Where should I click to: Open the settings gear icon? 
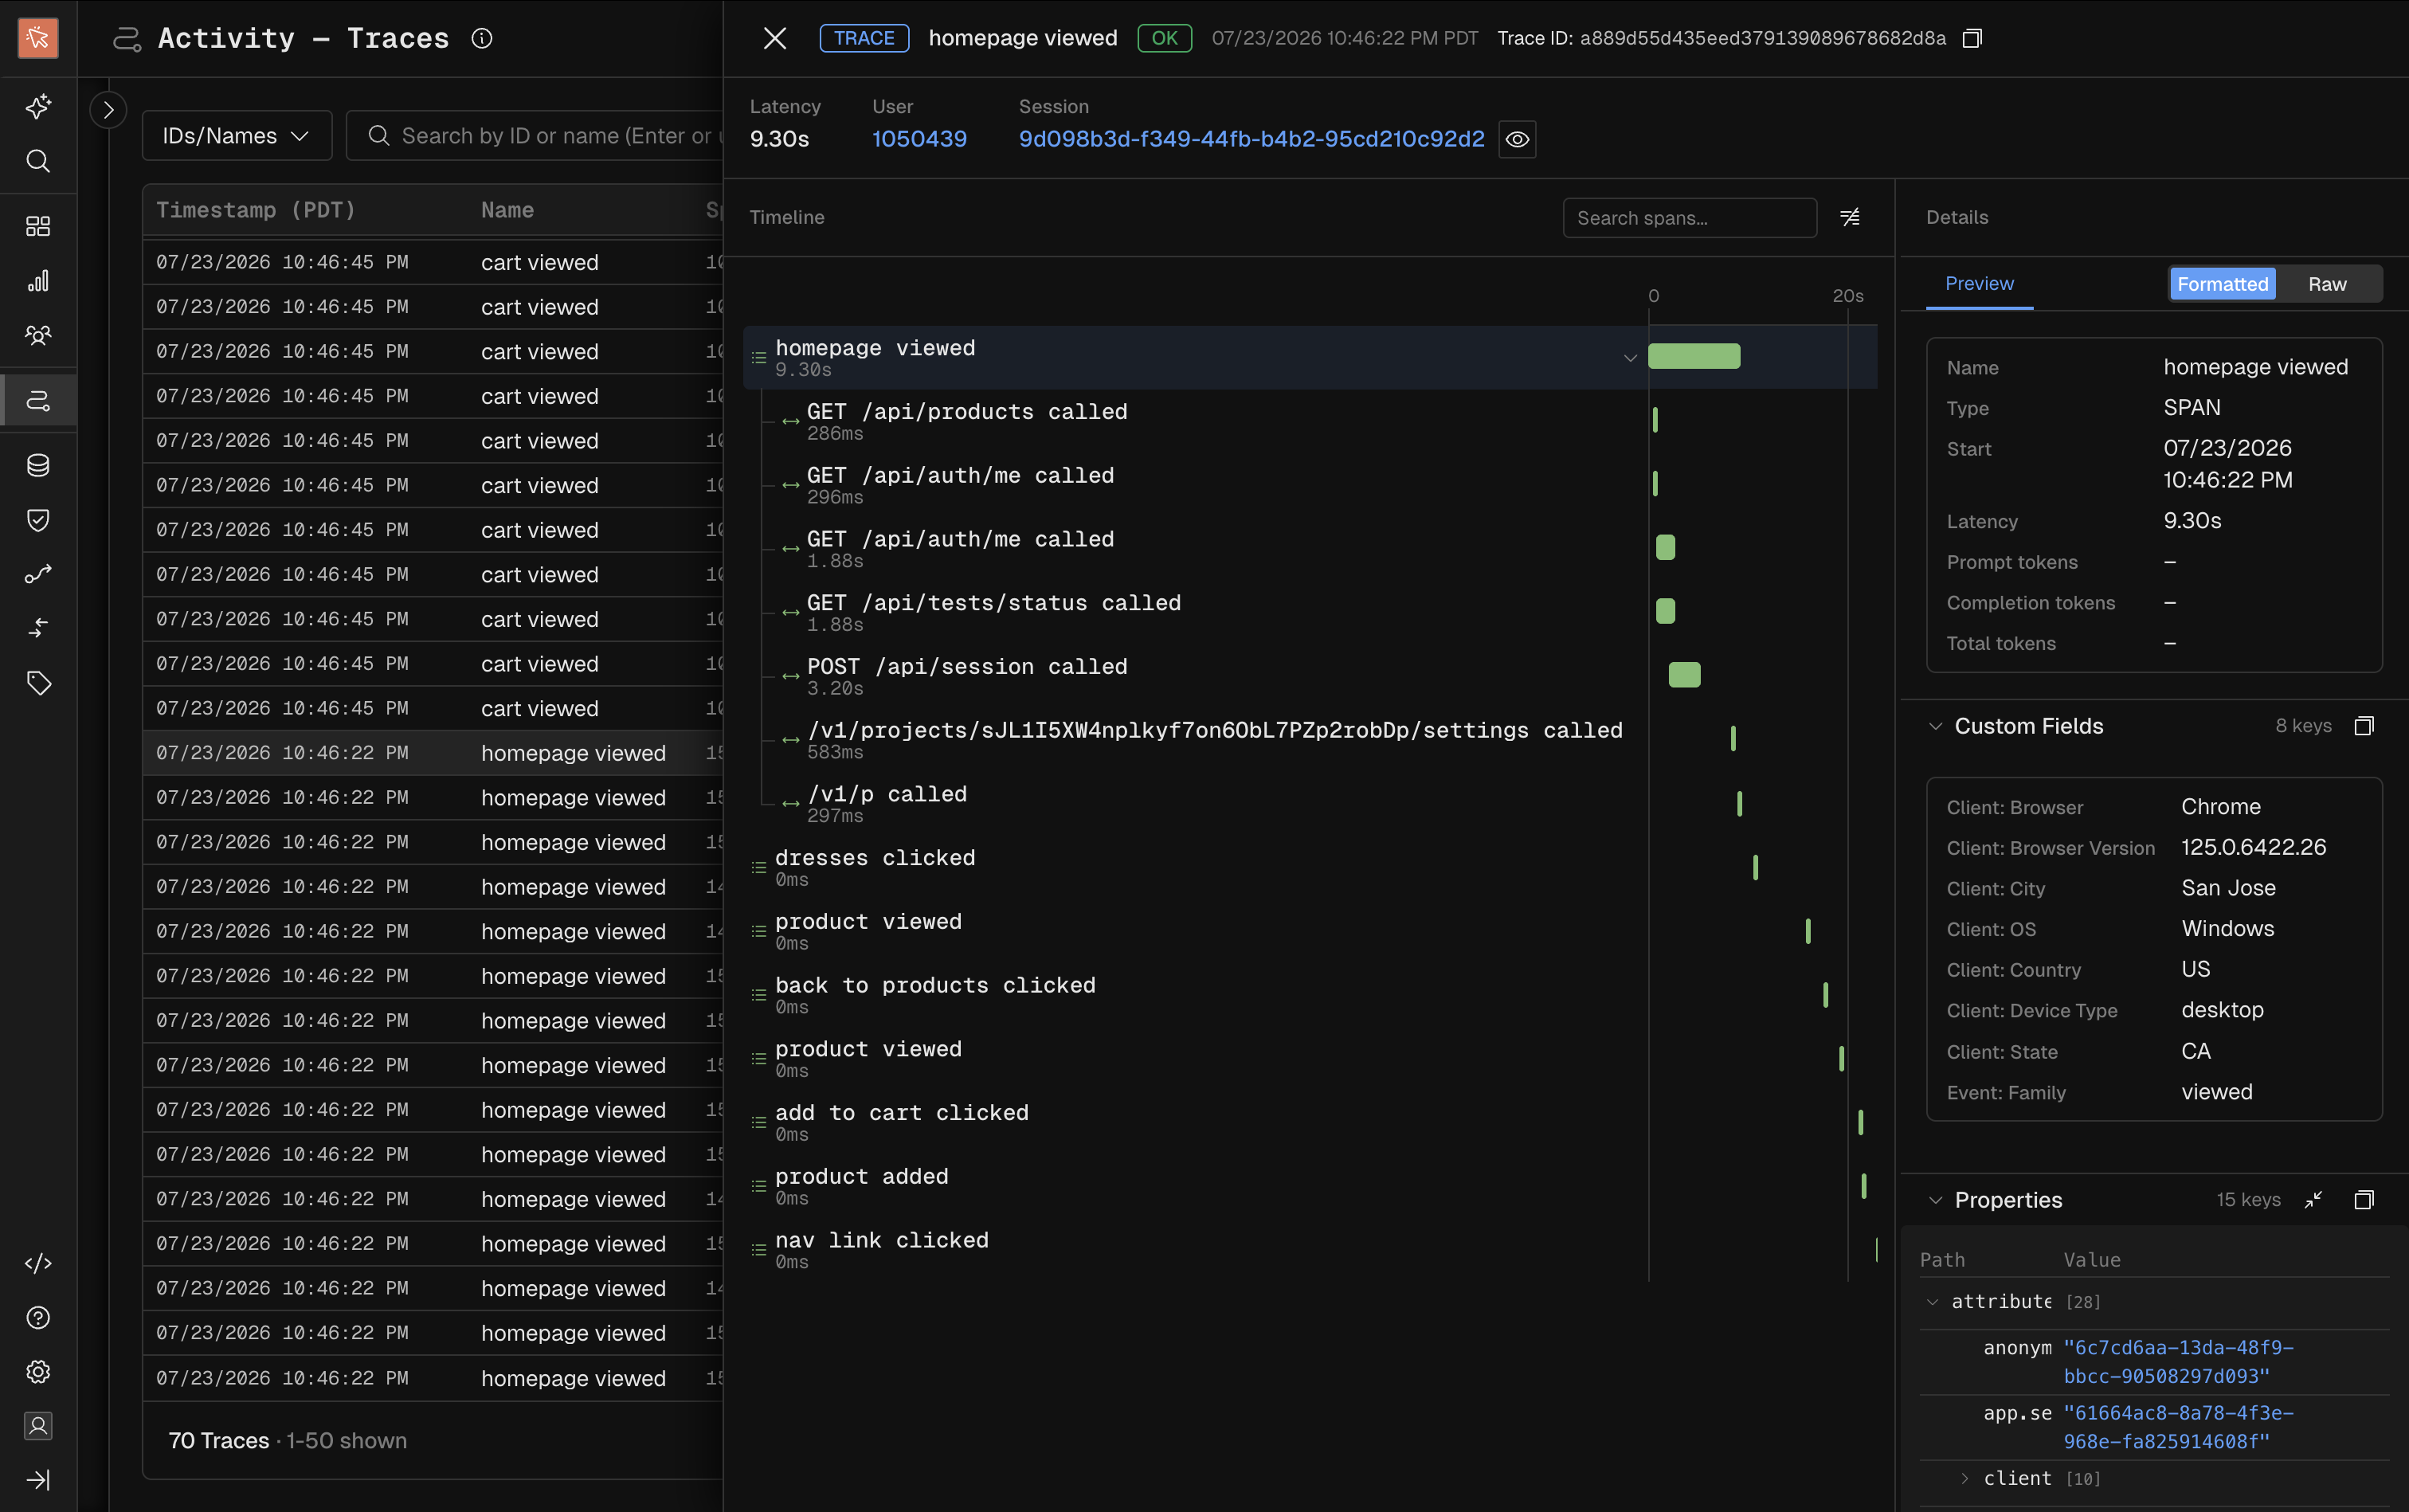[x=38, y=1372]
